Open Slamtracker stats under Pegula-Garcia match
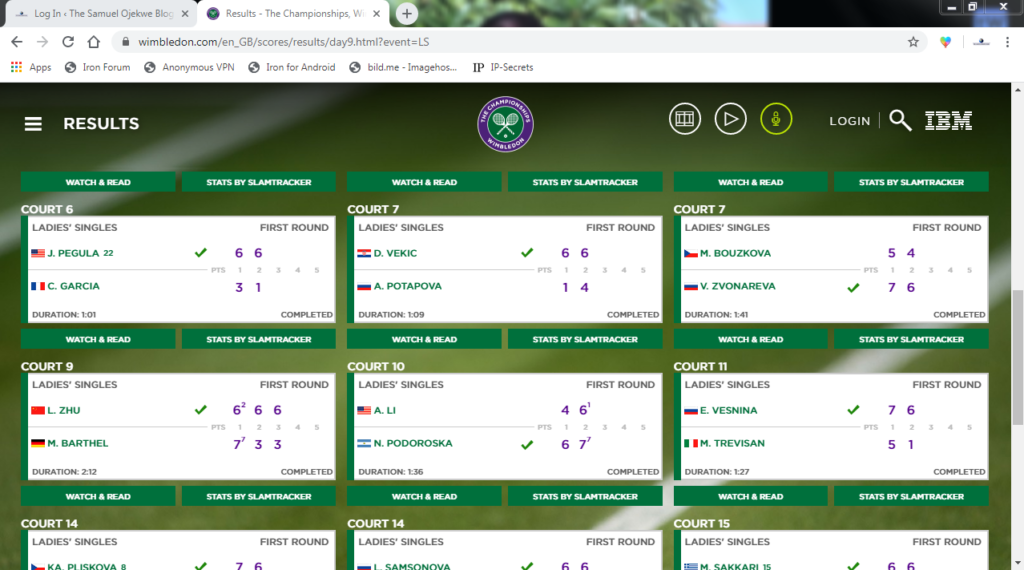 [259, 340]
